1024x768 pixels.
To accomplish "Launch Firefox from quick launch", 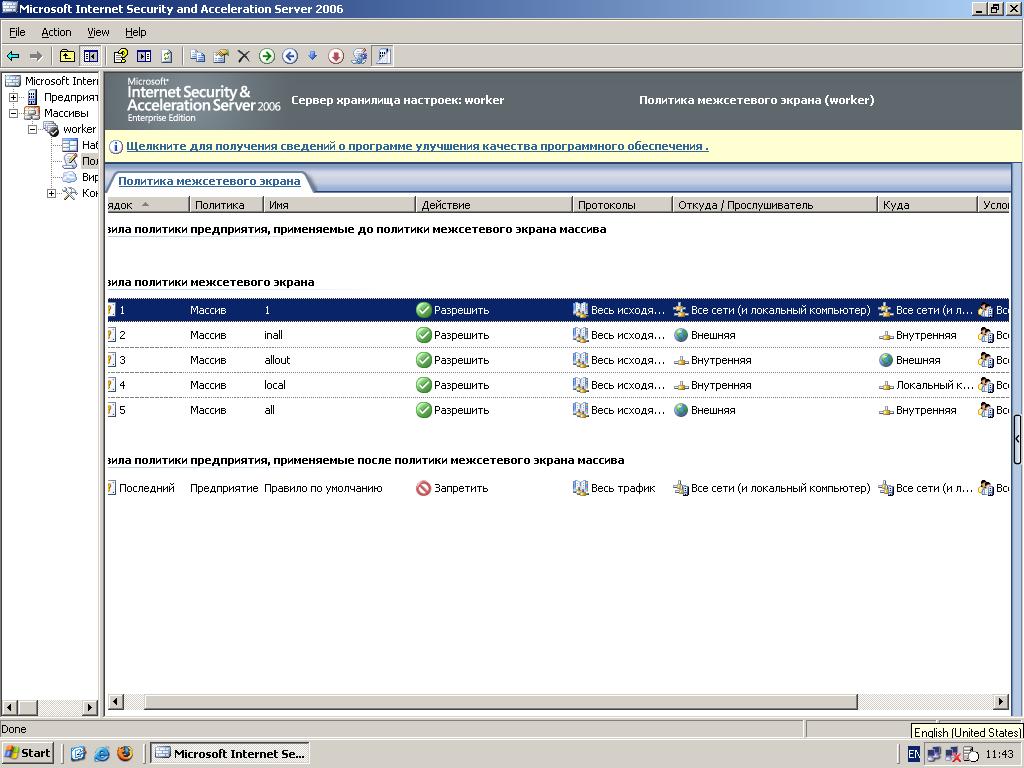I will point(125,753).
